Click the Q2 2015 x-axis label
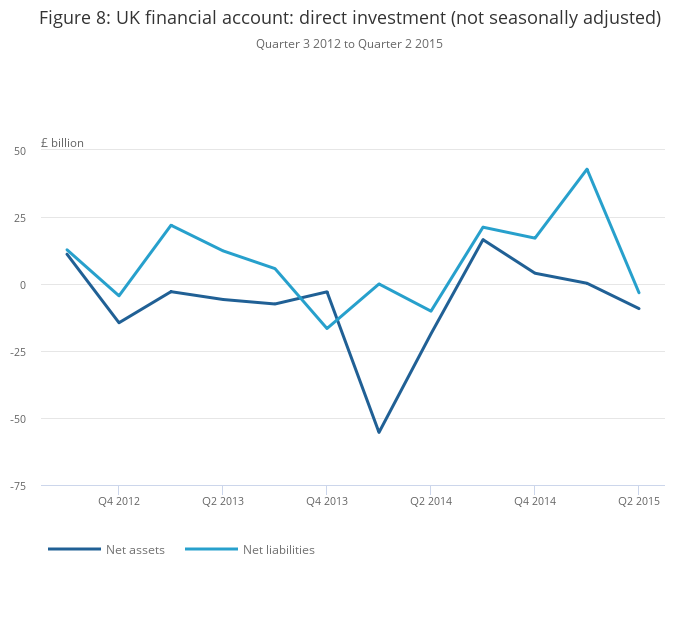 pyautogui.click(x=638, y=501)
